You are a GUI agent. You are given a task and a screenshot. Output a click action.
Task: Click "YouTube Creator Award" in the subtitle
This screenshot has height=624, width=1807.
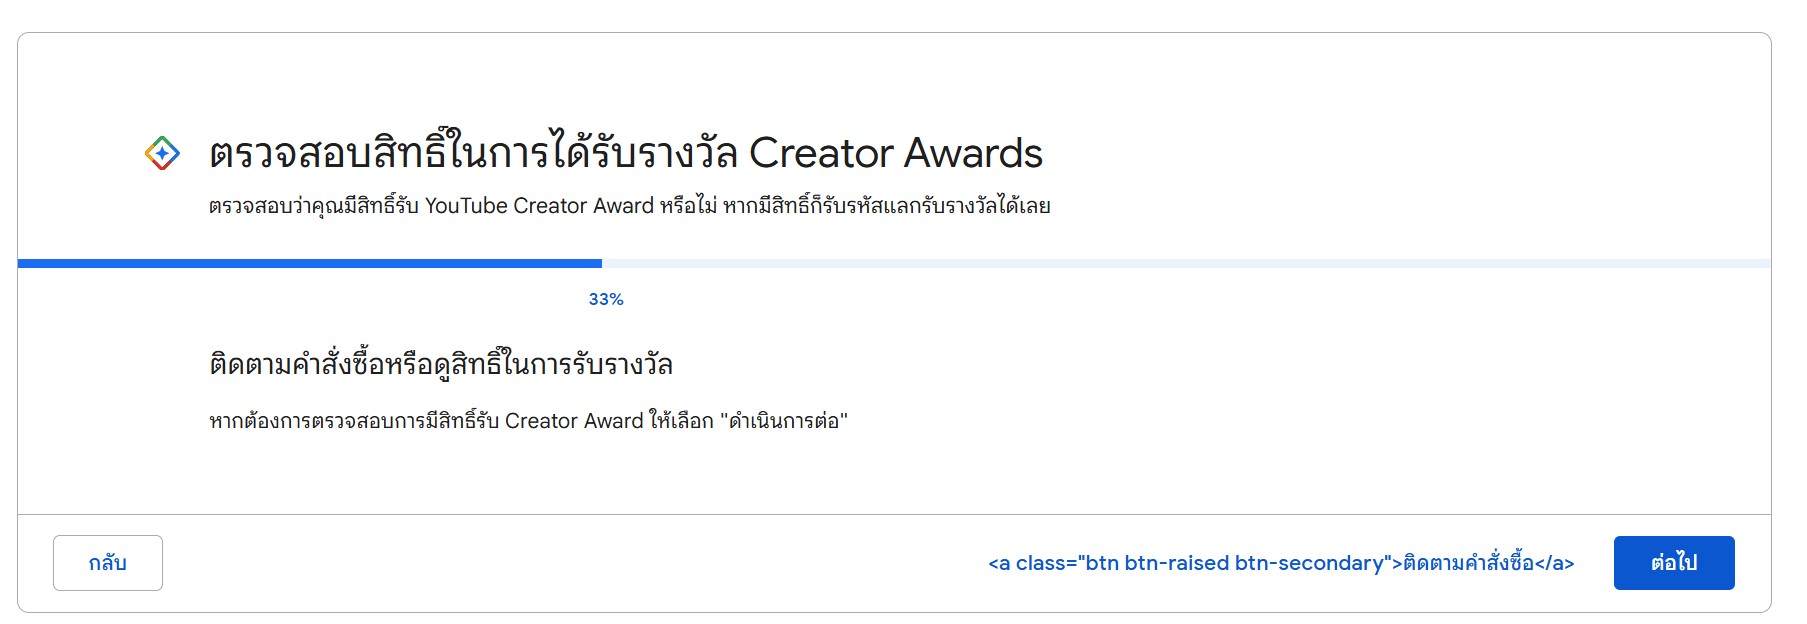(539, 206)
